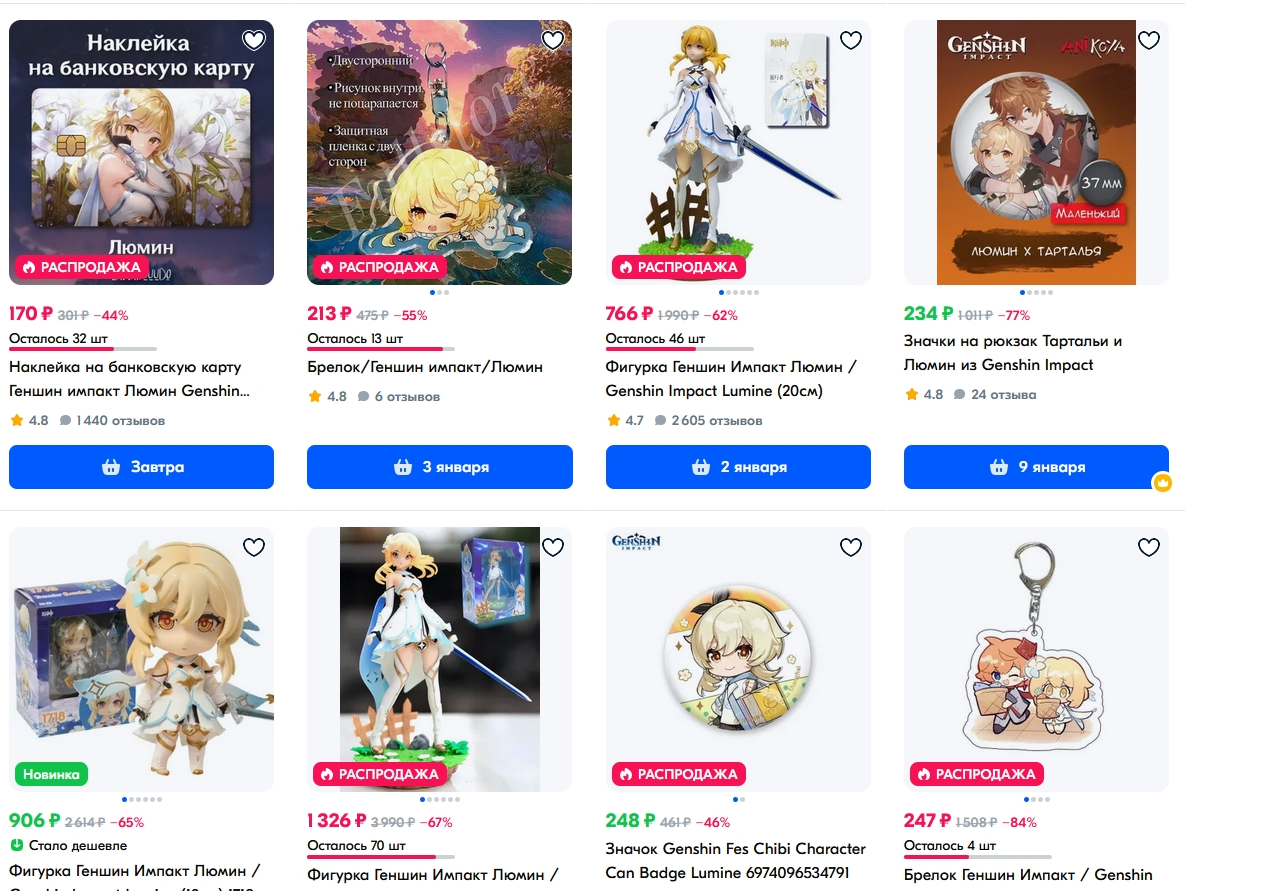Tap the heart on the 766 ₽ Lumine figure
1284x891 pixels.
point(851,40)
